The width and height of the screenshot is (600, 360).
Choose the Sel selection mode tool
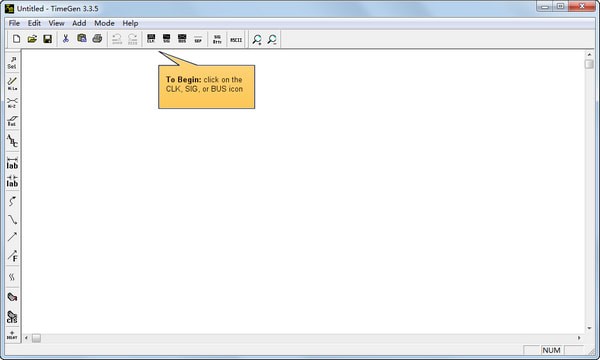point(12,63)
